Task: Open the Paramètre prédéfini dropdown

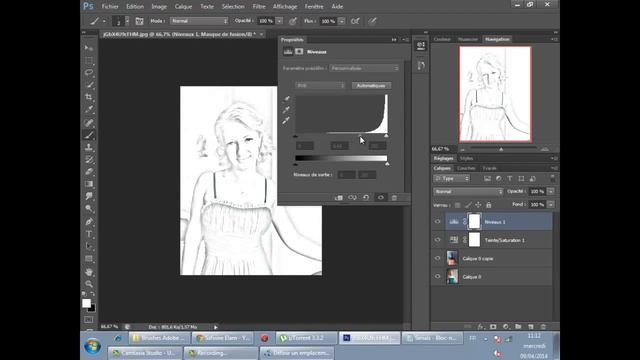Action: coord(364,68)
